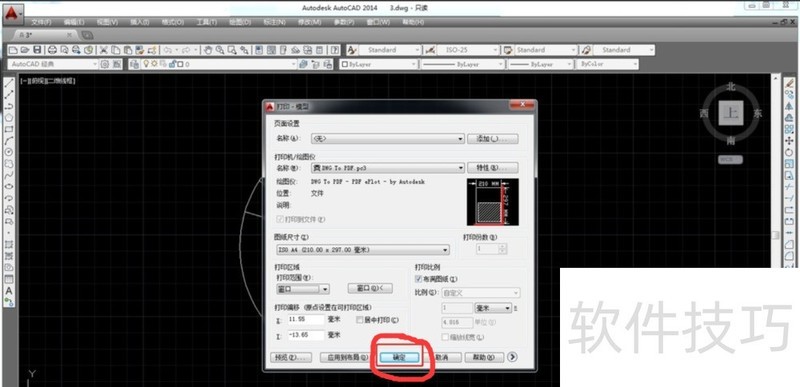Image resolution: width=800 pixels, height=387 pixels.
Task: Click the Y offset field showing -13.65
Action: click(305, 336)
